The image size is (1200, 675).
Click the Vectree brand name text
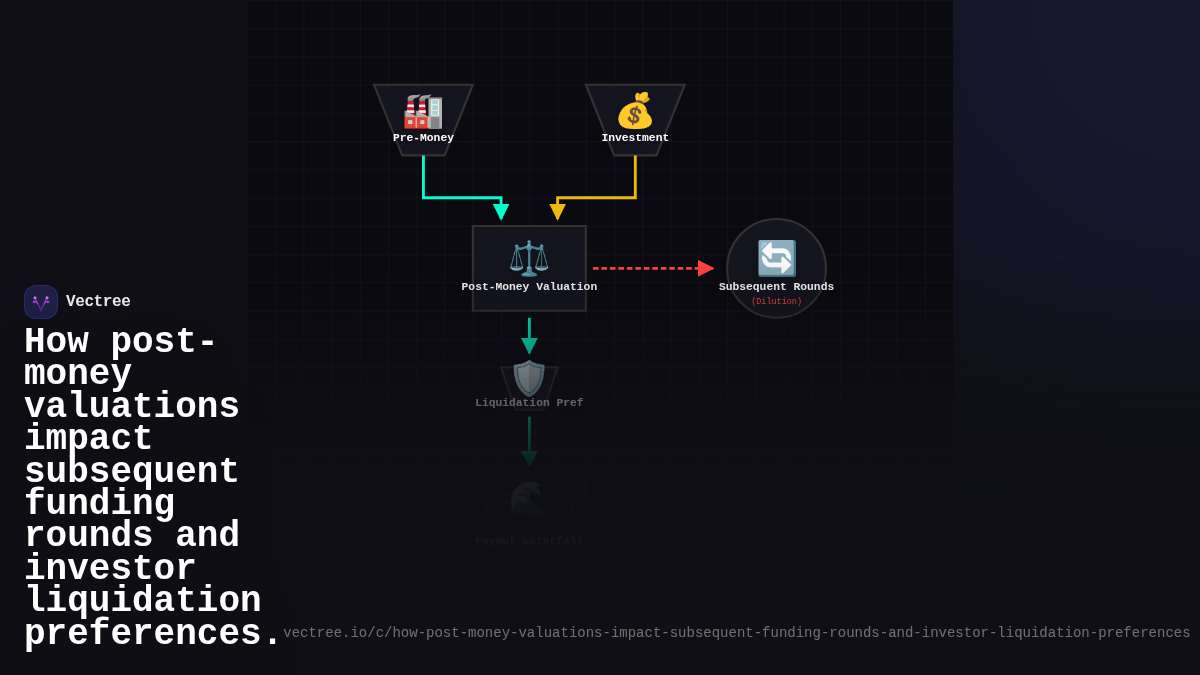coord(98,302)
